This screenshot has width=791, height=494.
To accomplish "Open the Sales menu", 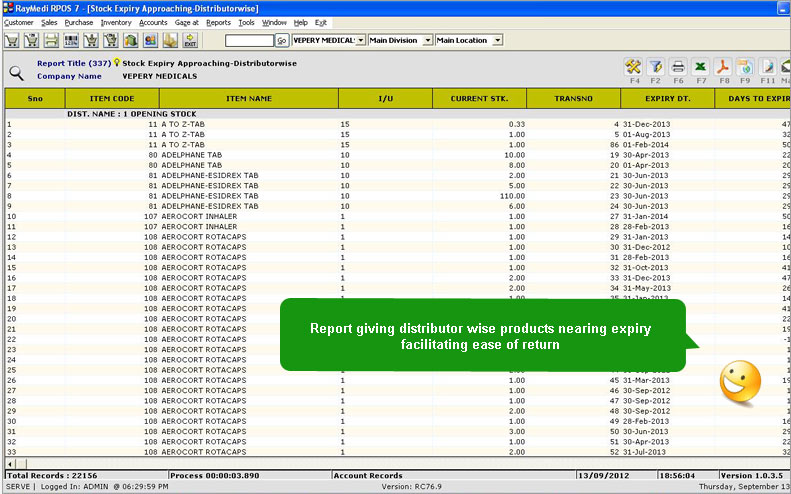I will 49,23.
